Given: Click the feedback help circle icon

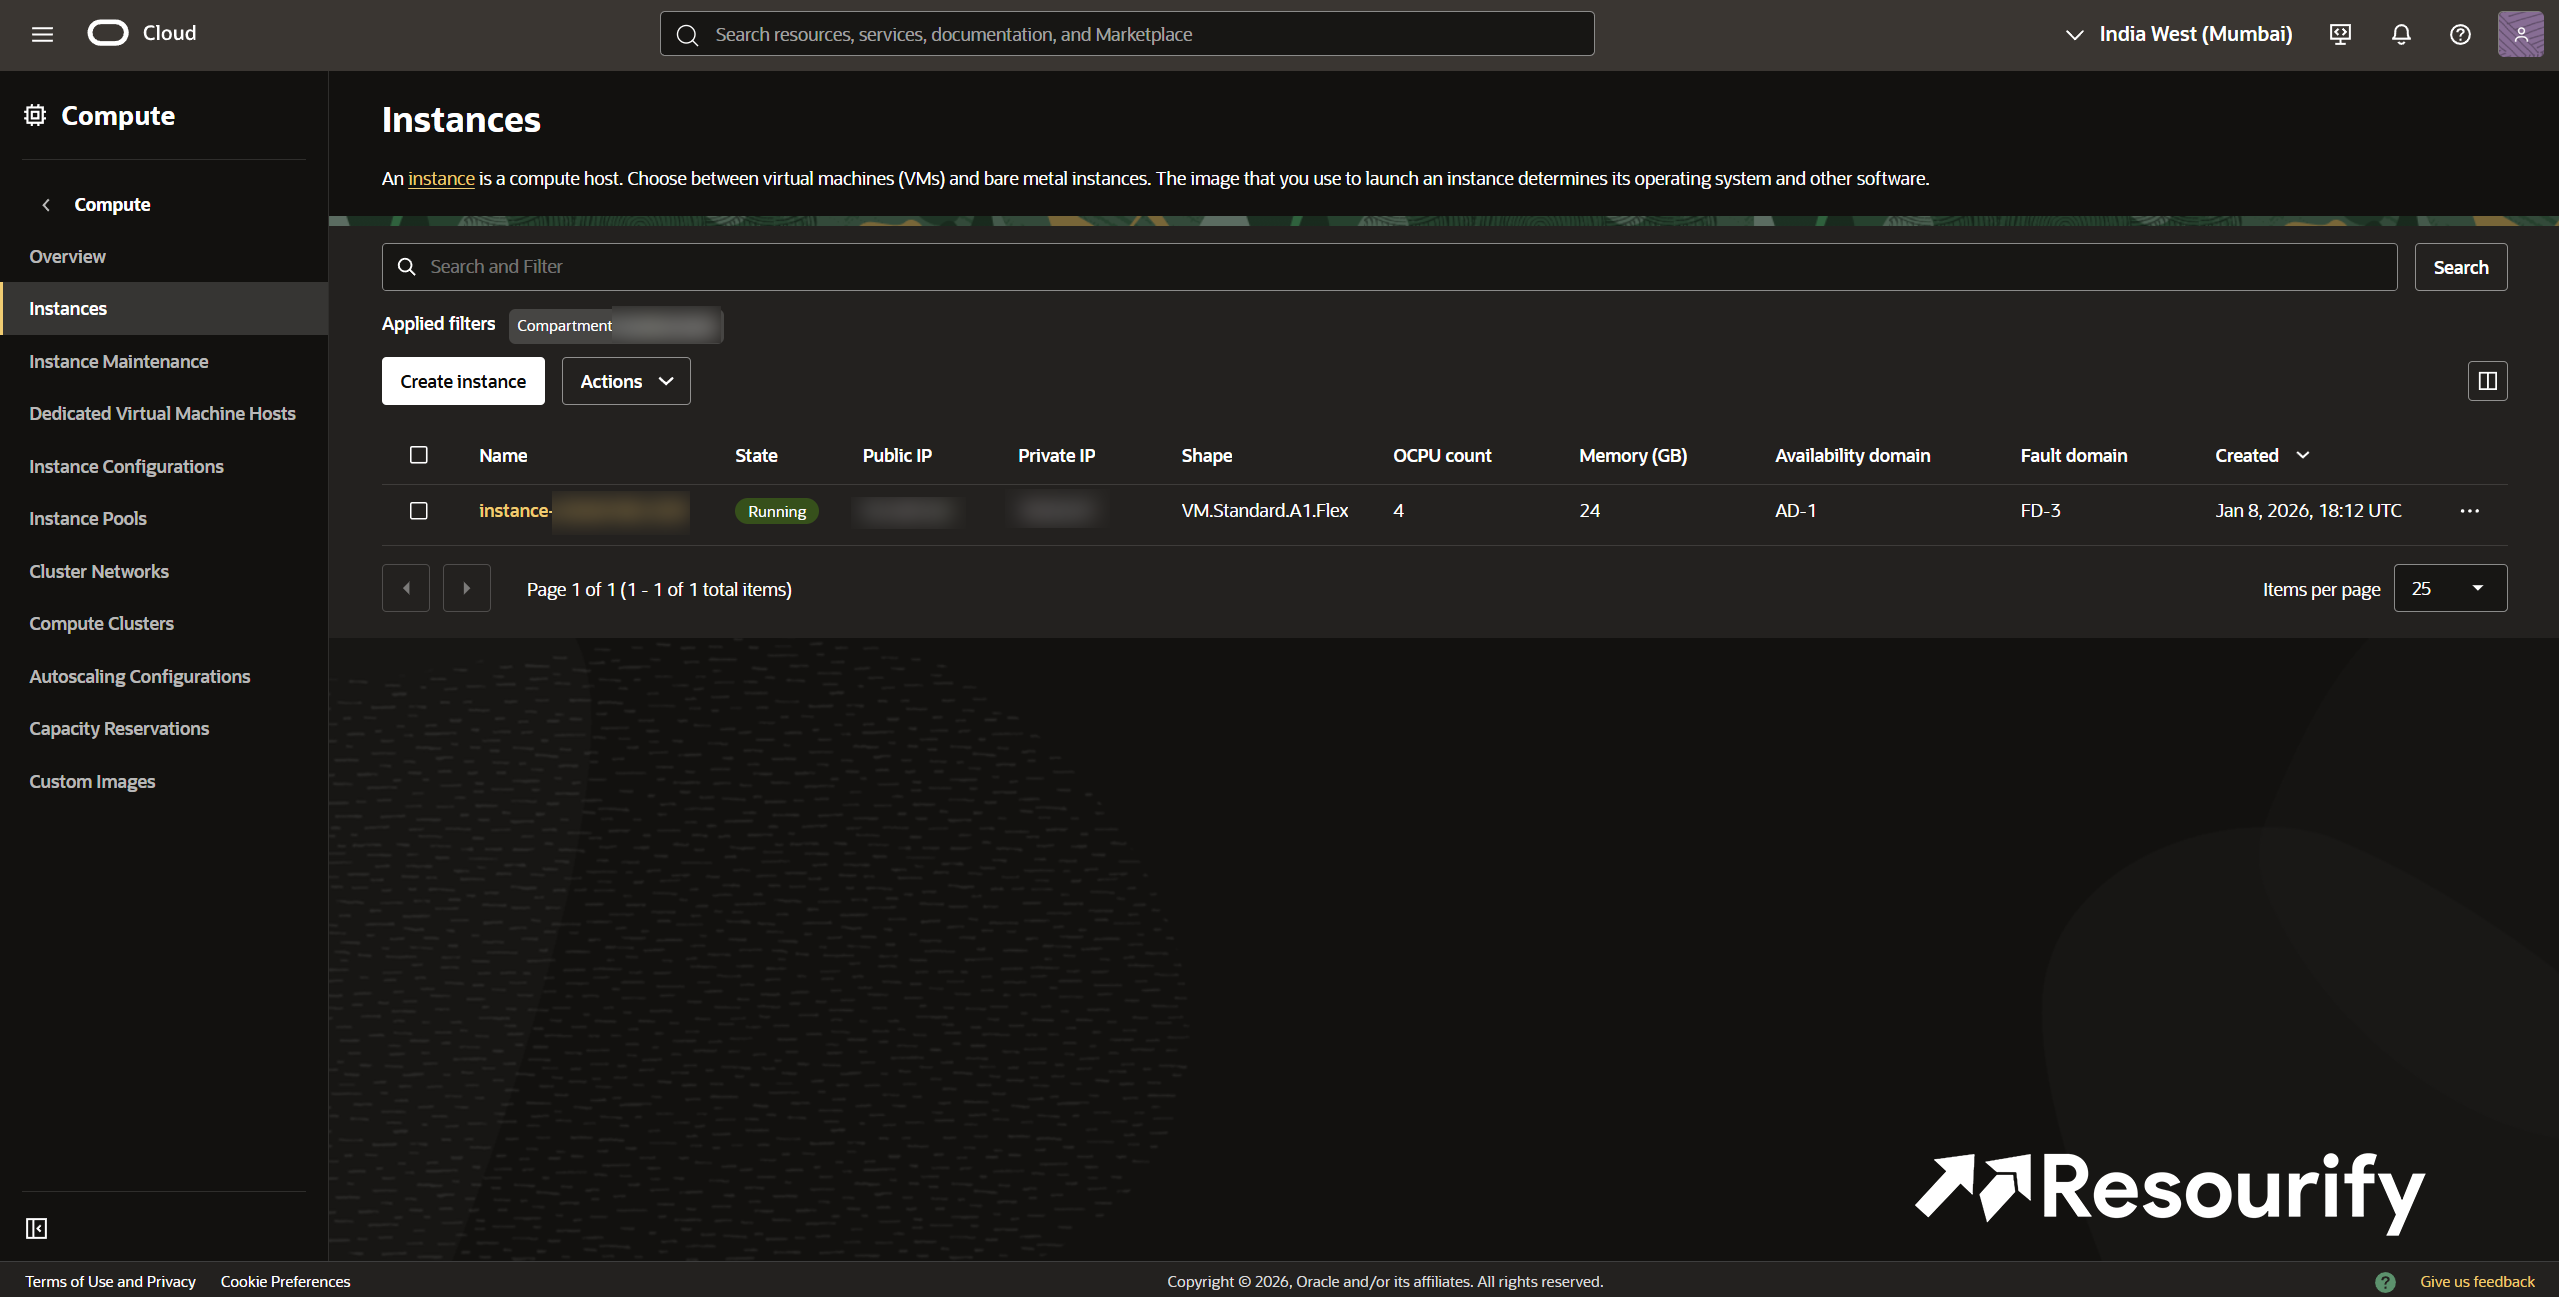Looking at the screenshot, I should (2385, 1281).
